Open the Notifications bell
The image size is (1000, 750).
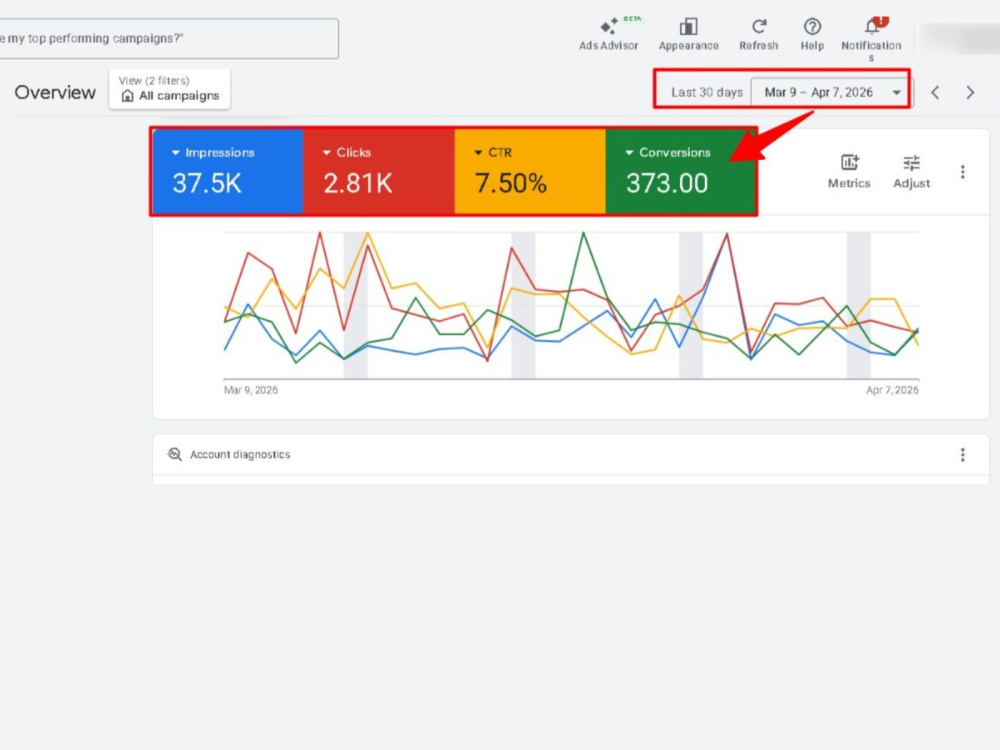871,37
